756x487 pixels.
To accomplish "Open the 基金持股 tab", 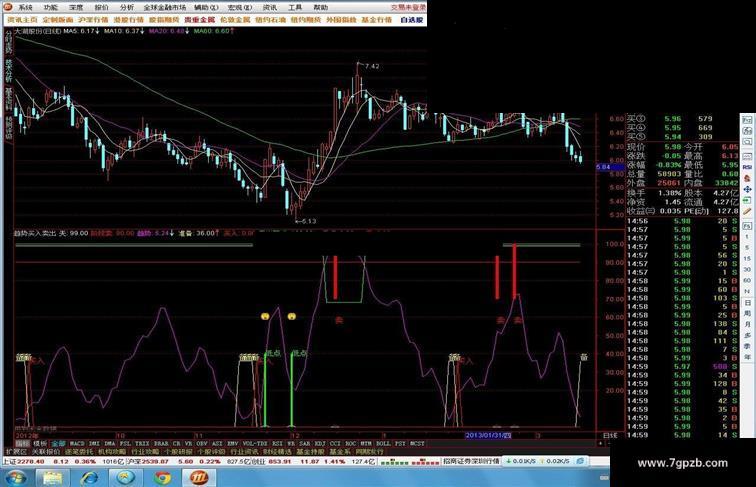I will click(x=310, y=452).
